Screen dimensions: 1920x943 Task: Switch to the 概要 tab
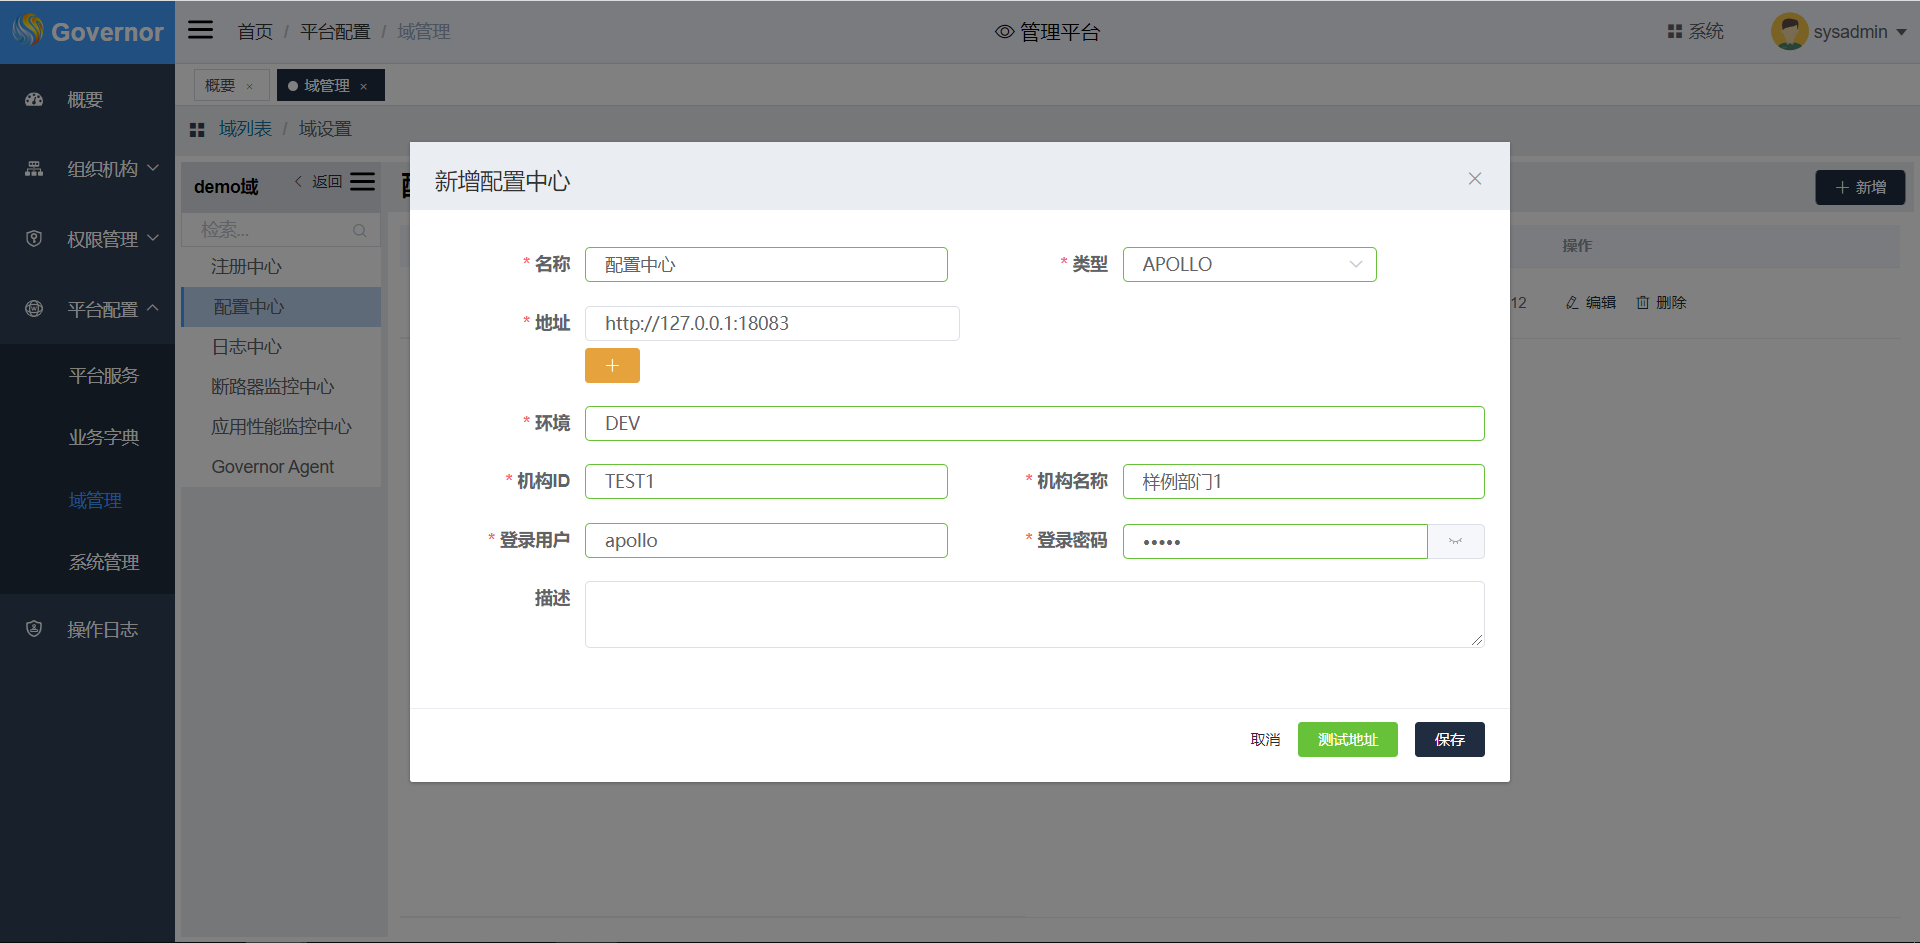[x=220, y=86]
